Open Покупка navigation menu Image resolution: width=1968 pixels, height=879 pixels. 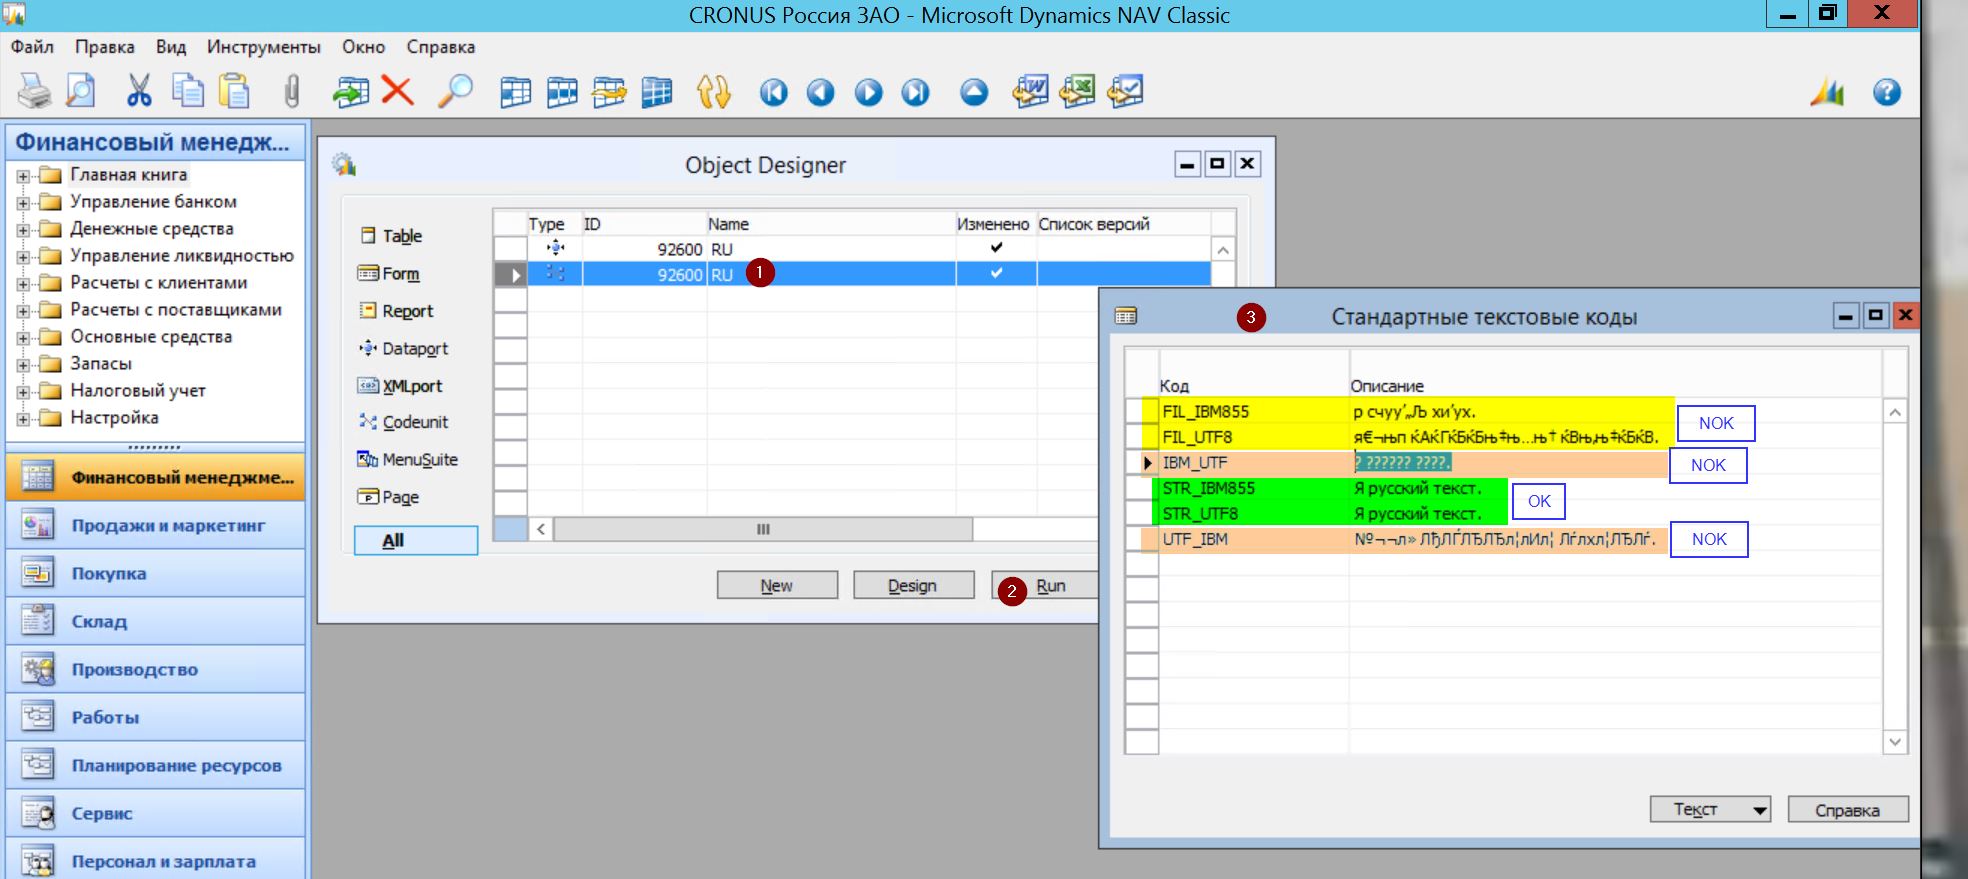(155, 573)
